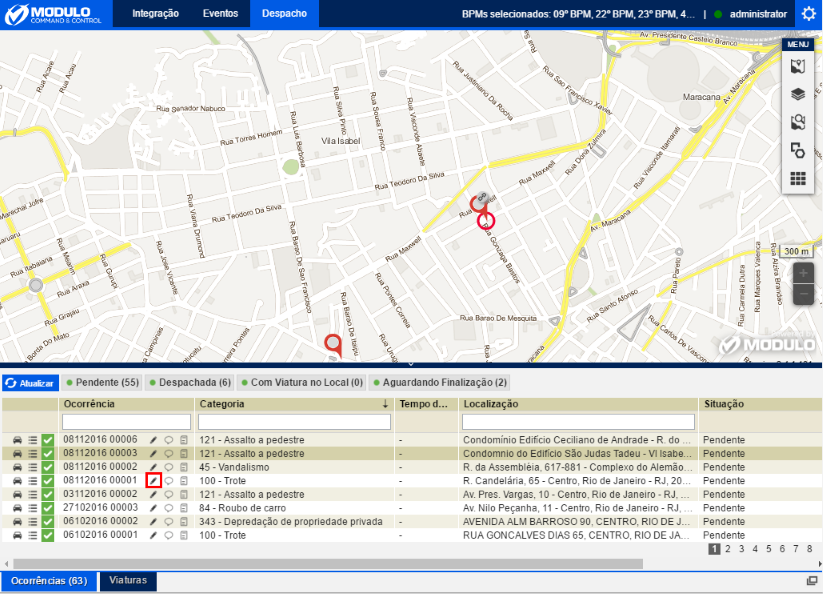Click document icon for 03112016 00002

(x=184, y=494)
